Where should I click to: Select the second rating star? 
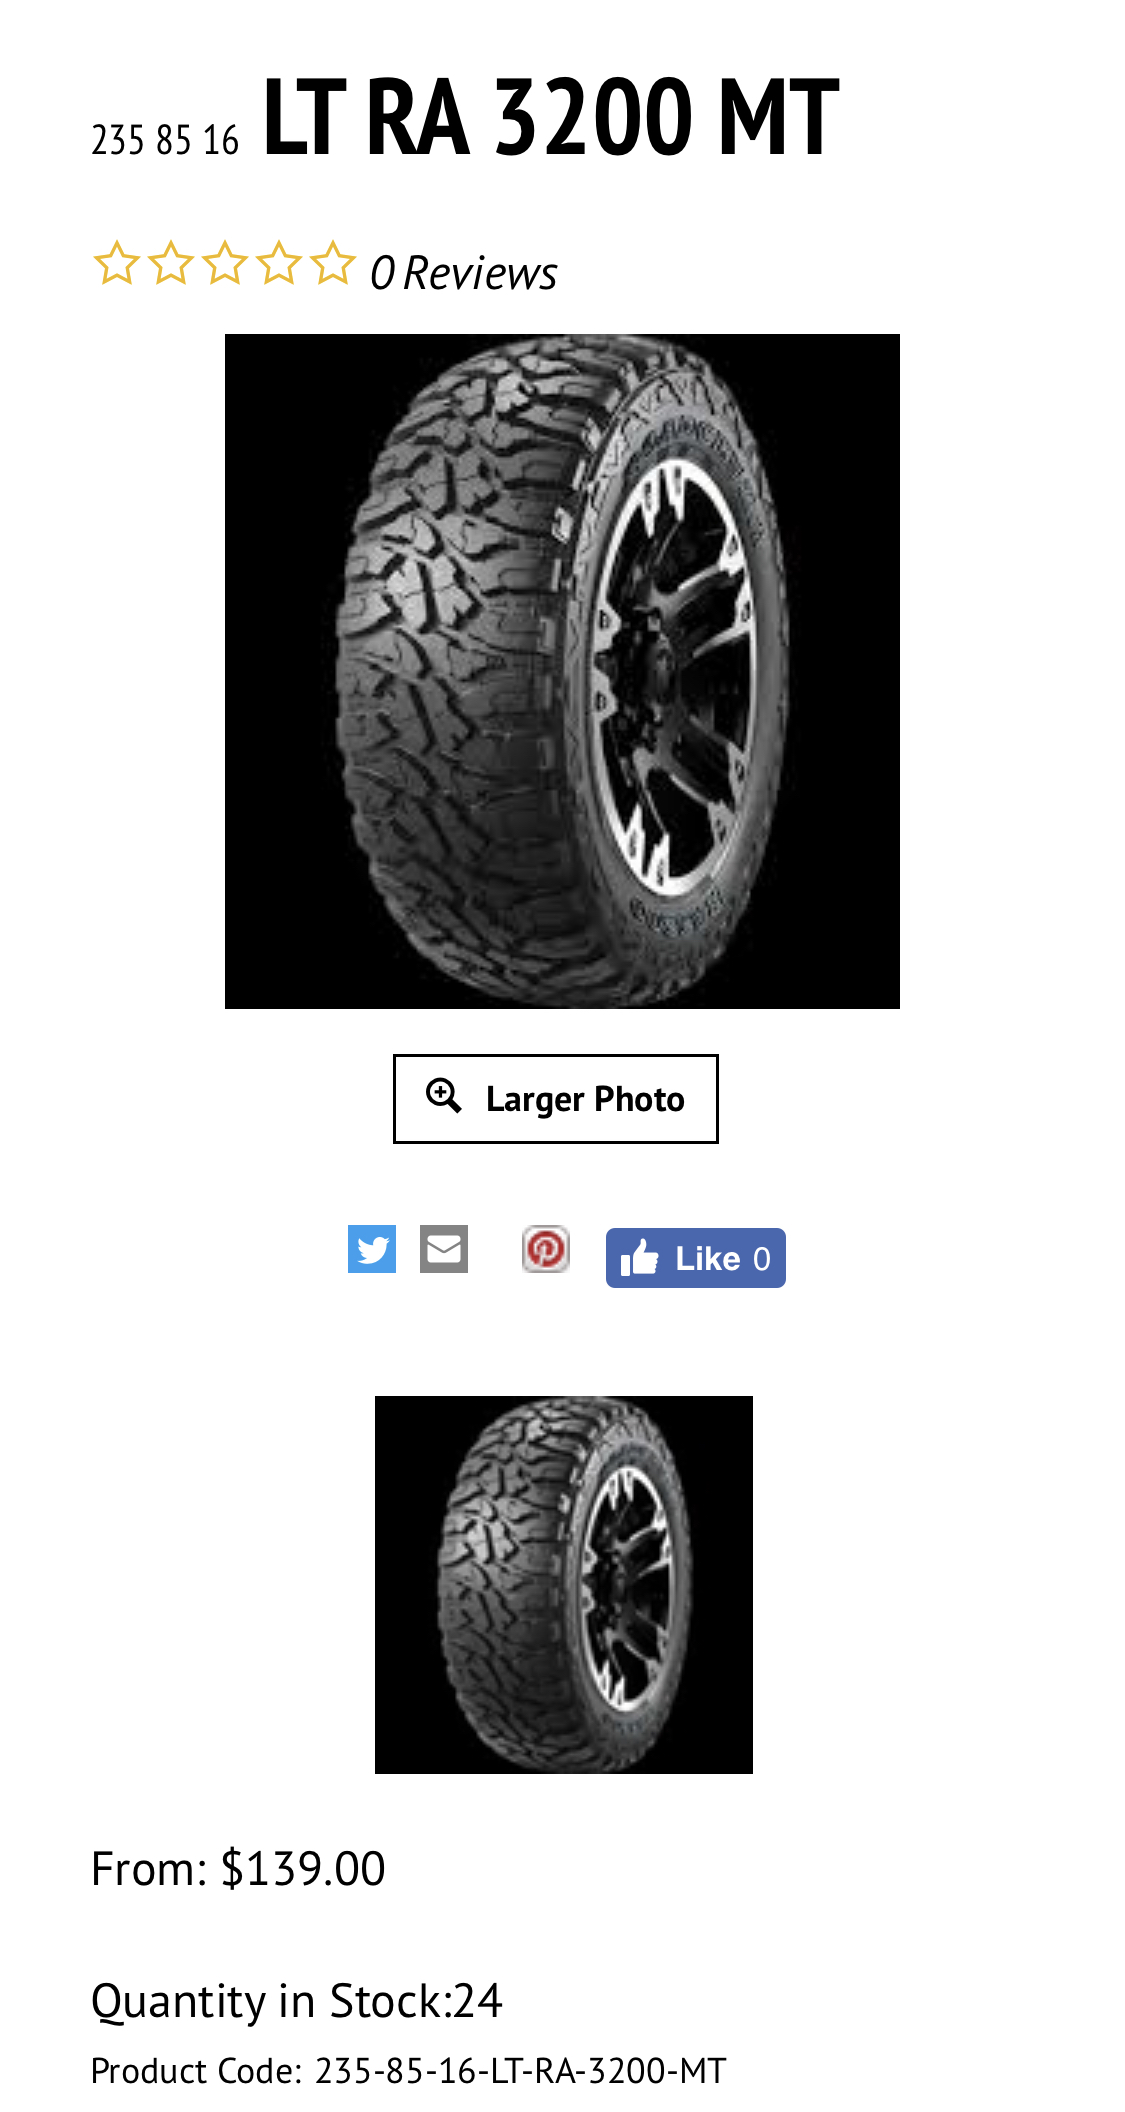tap(171, 264)
